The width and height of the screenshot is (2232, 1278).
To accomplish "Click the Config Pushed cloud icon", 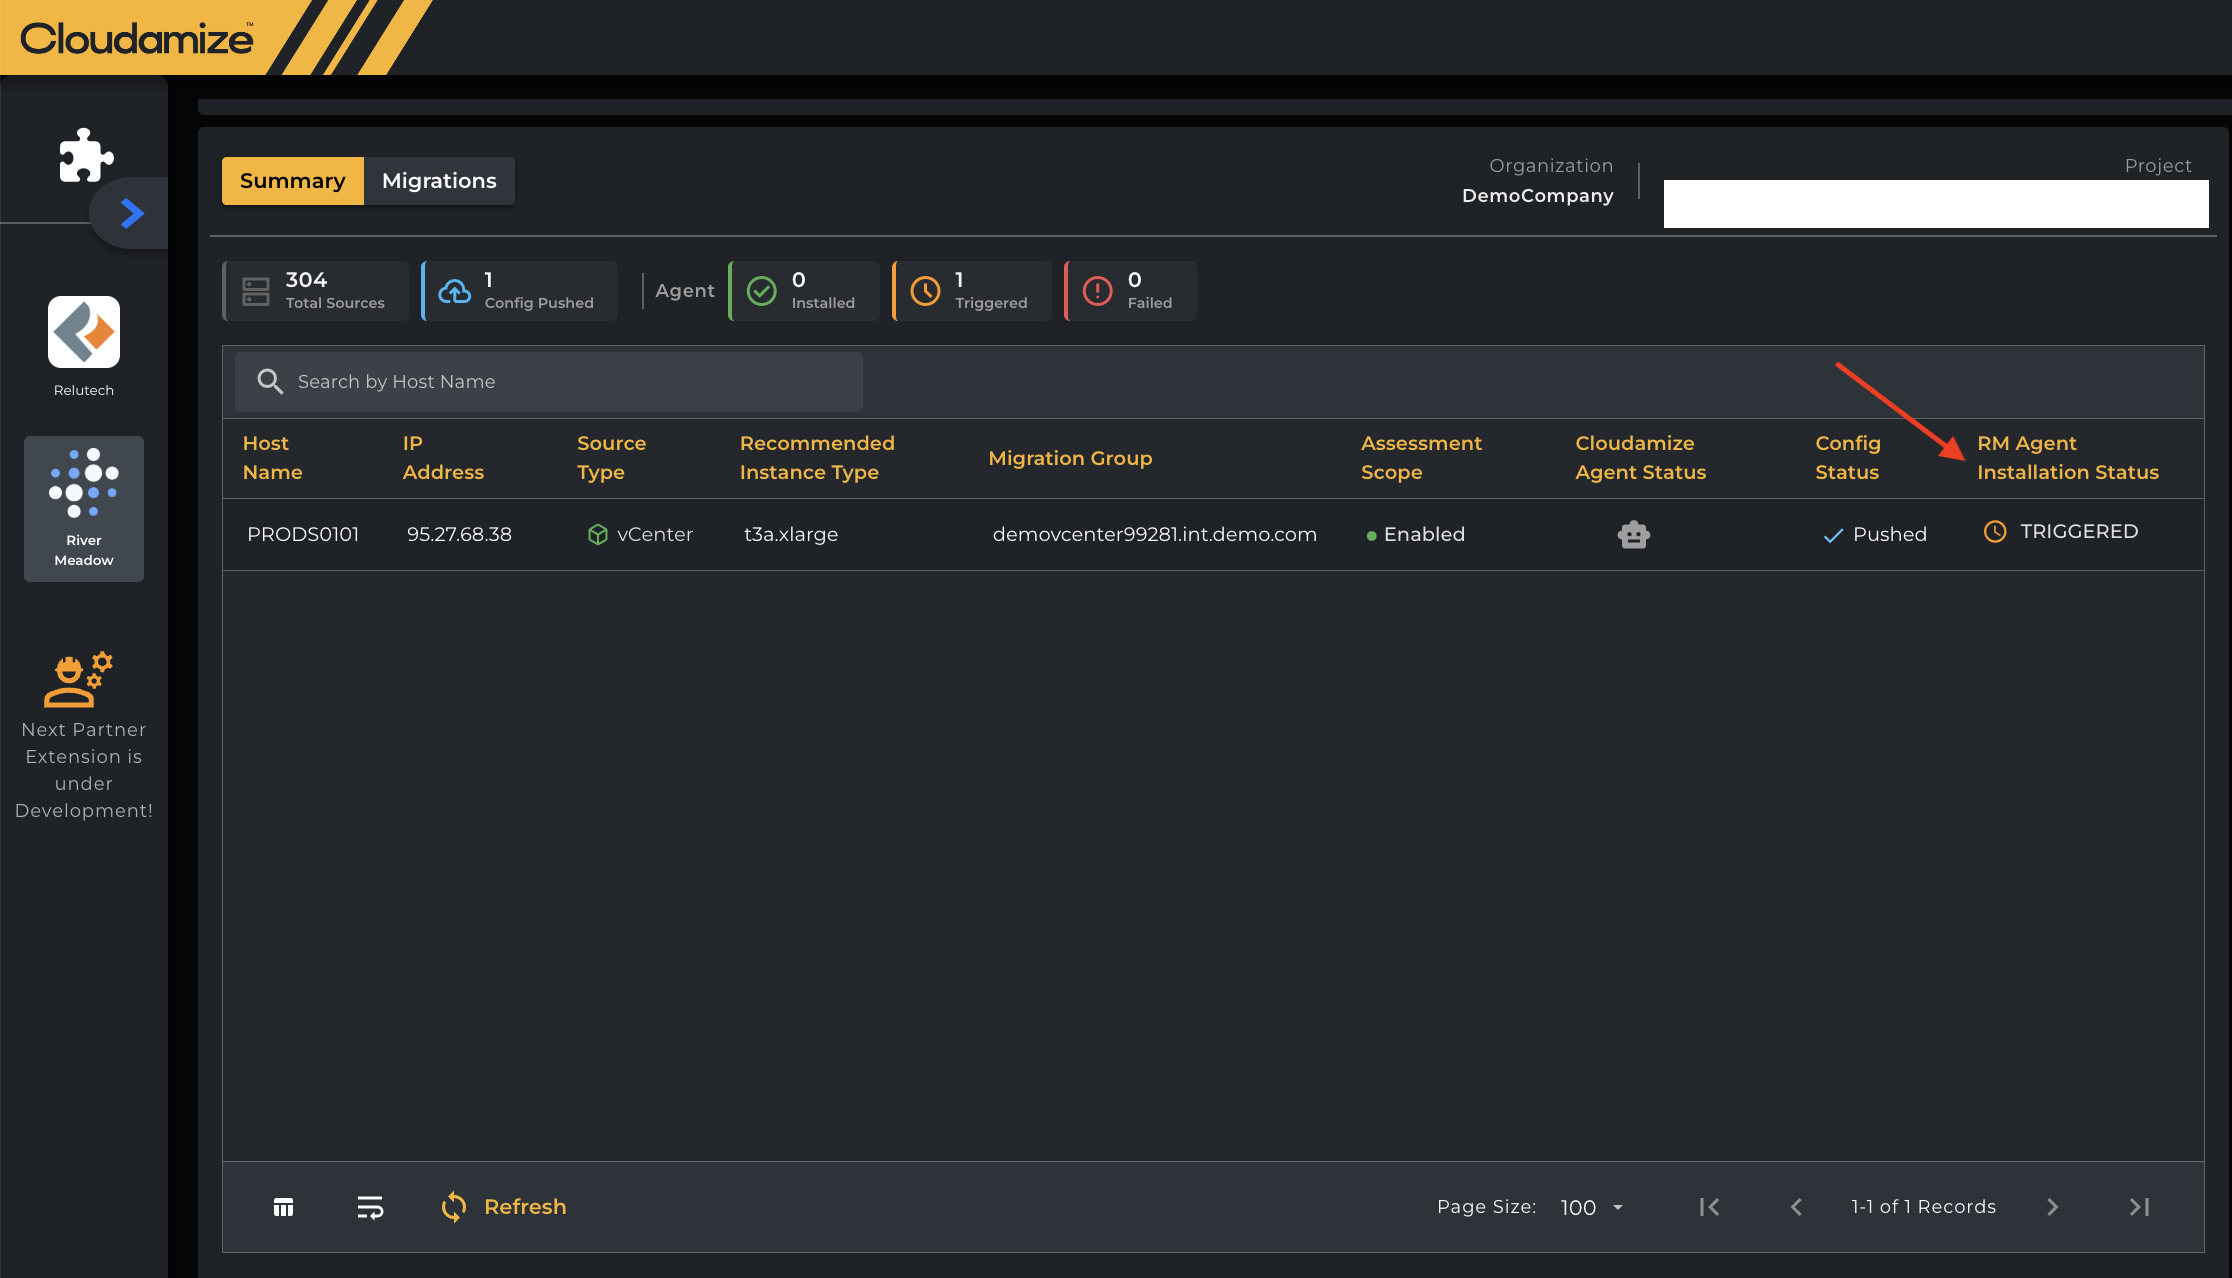I will click(x=455, y=291).
